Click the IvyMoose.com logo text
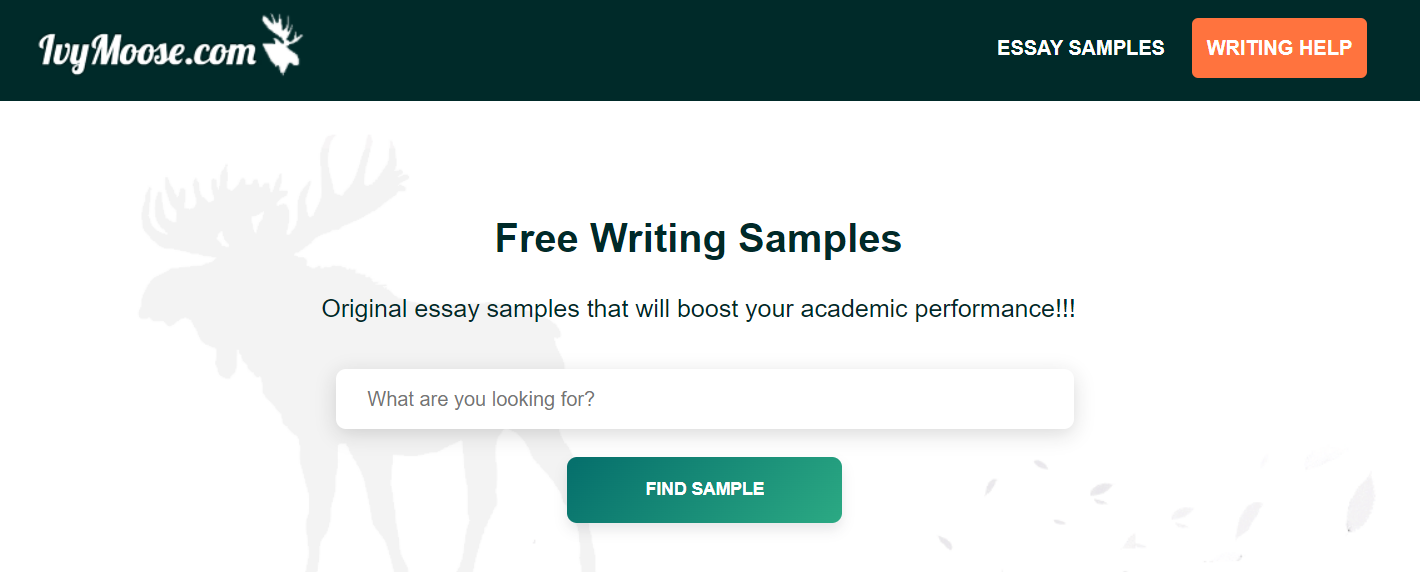This screenshot has width=1420, height=572. point(147,49)
